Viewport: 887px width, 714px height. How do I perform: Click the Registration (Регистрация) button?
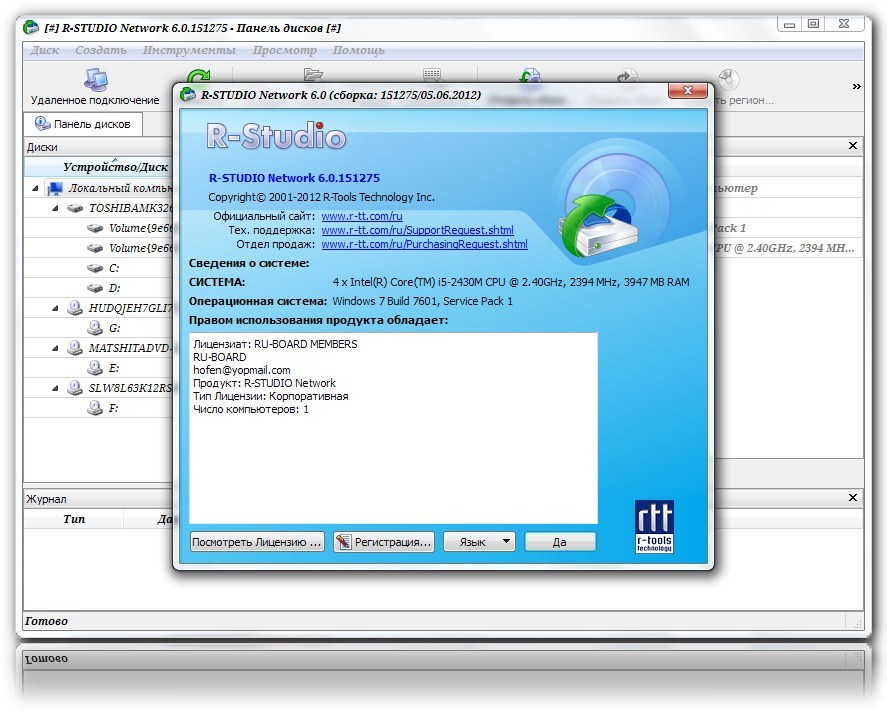click(384, 542)
